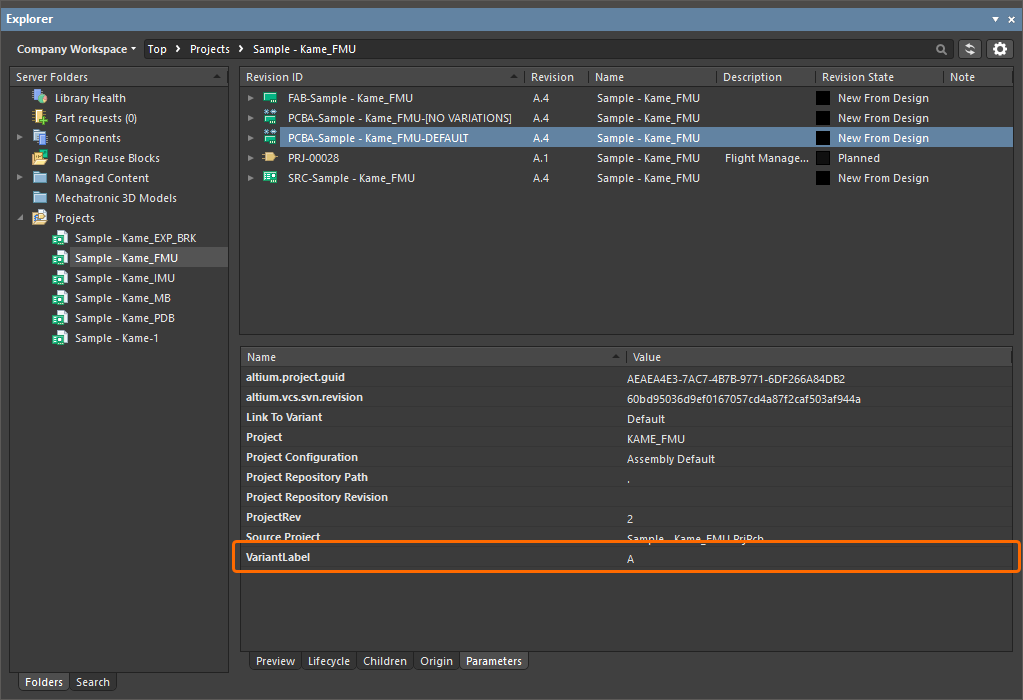Viewport: 1023px width, 700px height.
Task: Switch to the Lifecycle tab
Action: pyautogui.click(x=328, y=661)
